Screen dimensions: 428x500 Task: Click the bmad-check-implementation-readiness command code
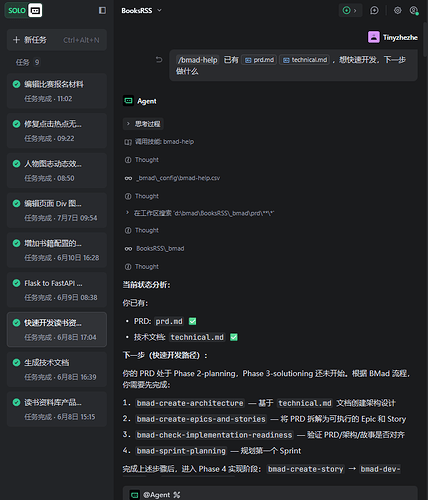(x=214, y=435)
